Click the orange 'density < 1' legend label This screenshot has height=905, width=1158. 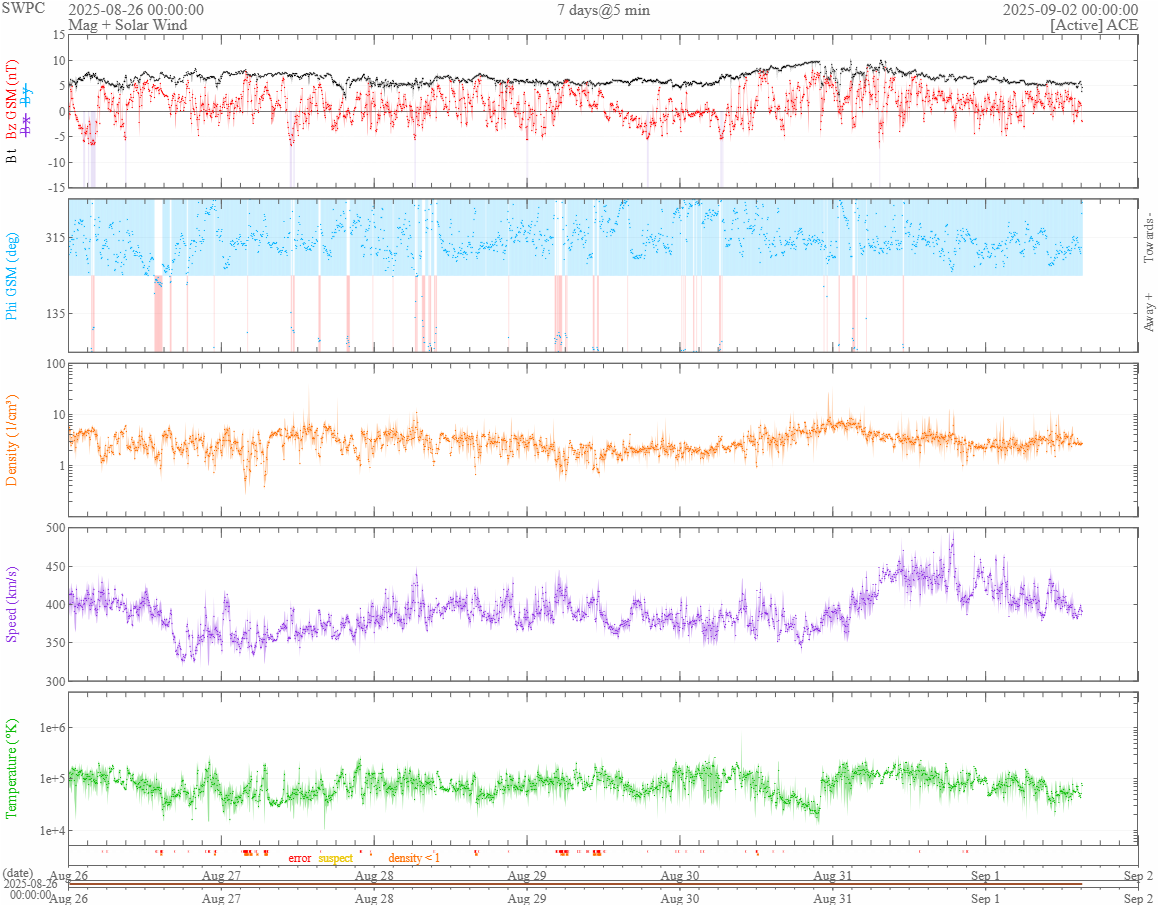413,858
